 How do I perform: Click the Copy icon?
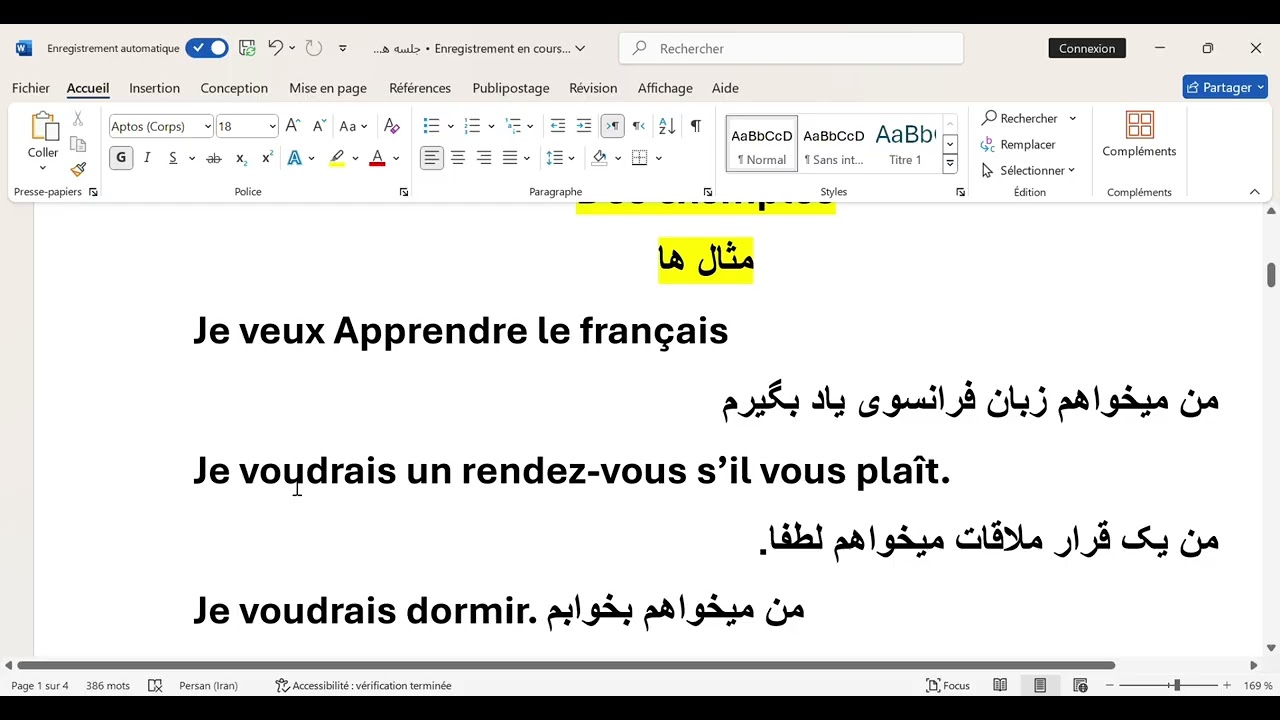coord(78,144)
